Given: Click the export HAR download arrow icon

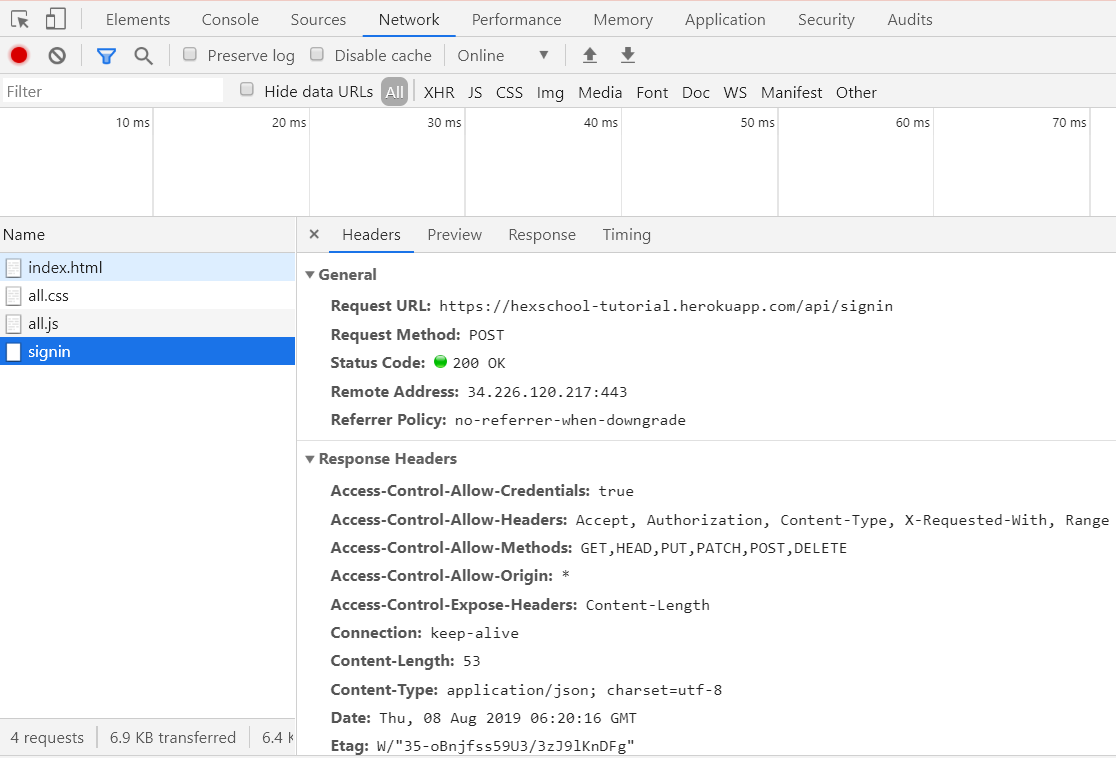Looking at the screenshot, I should point(628,55).
